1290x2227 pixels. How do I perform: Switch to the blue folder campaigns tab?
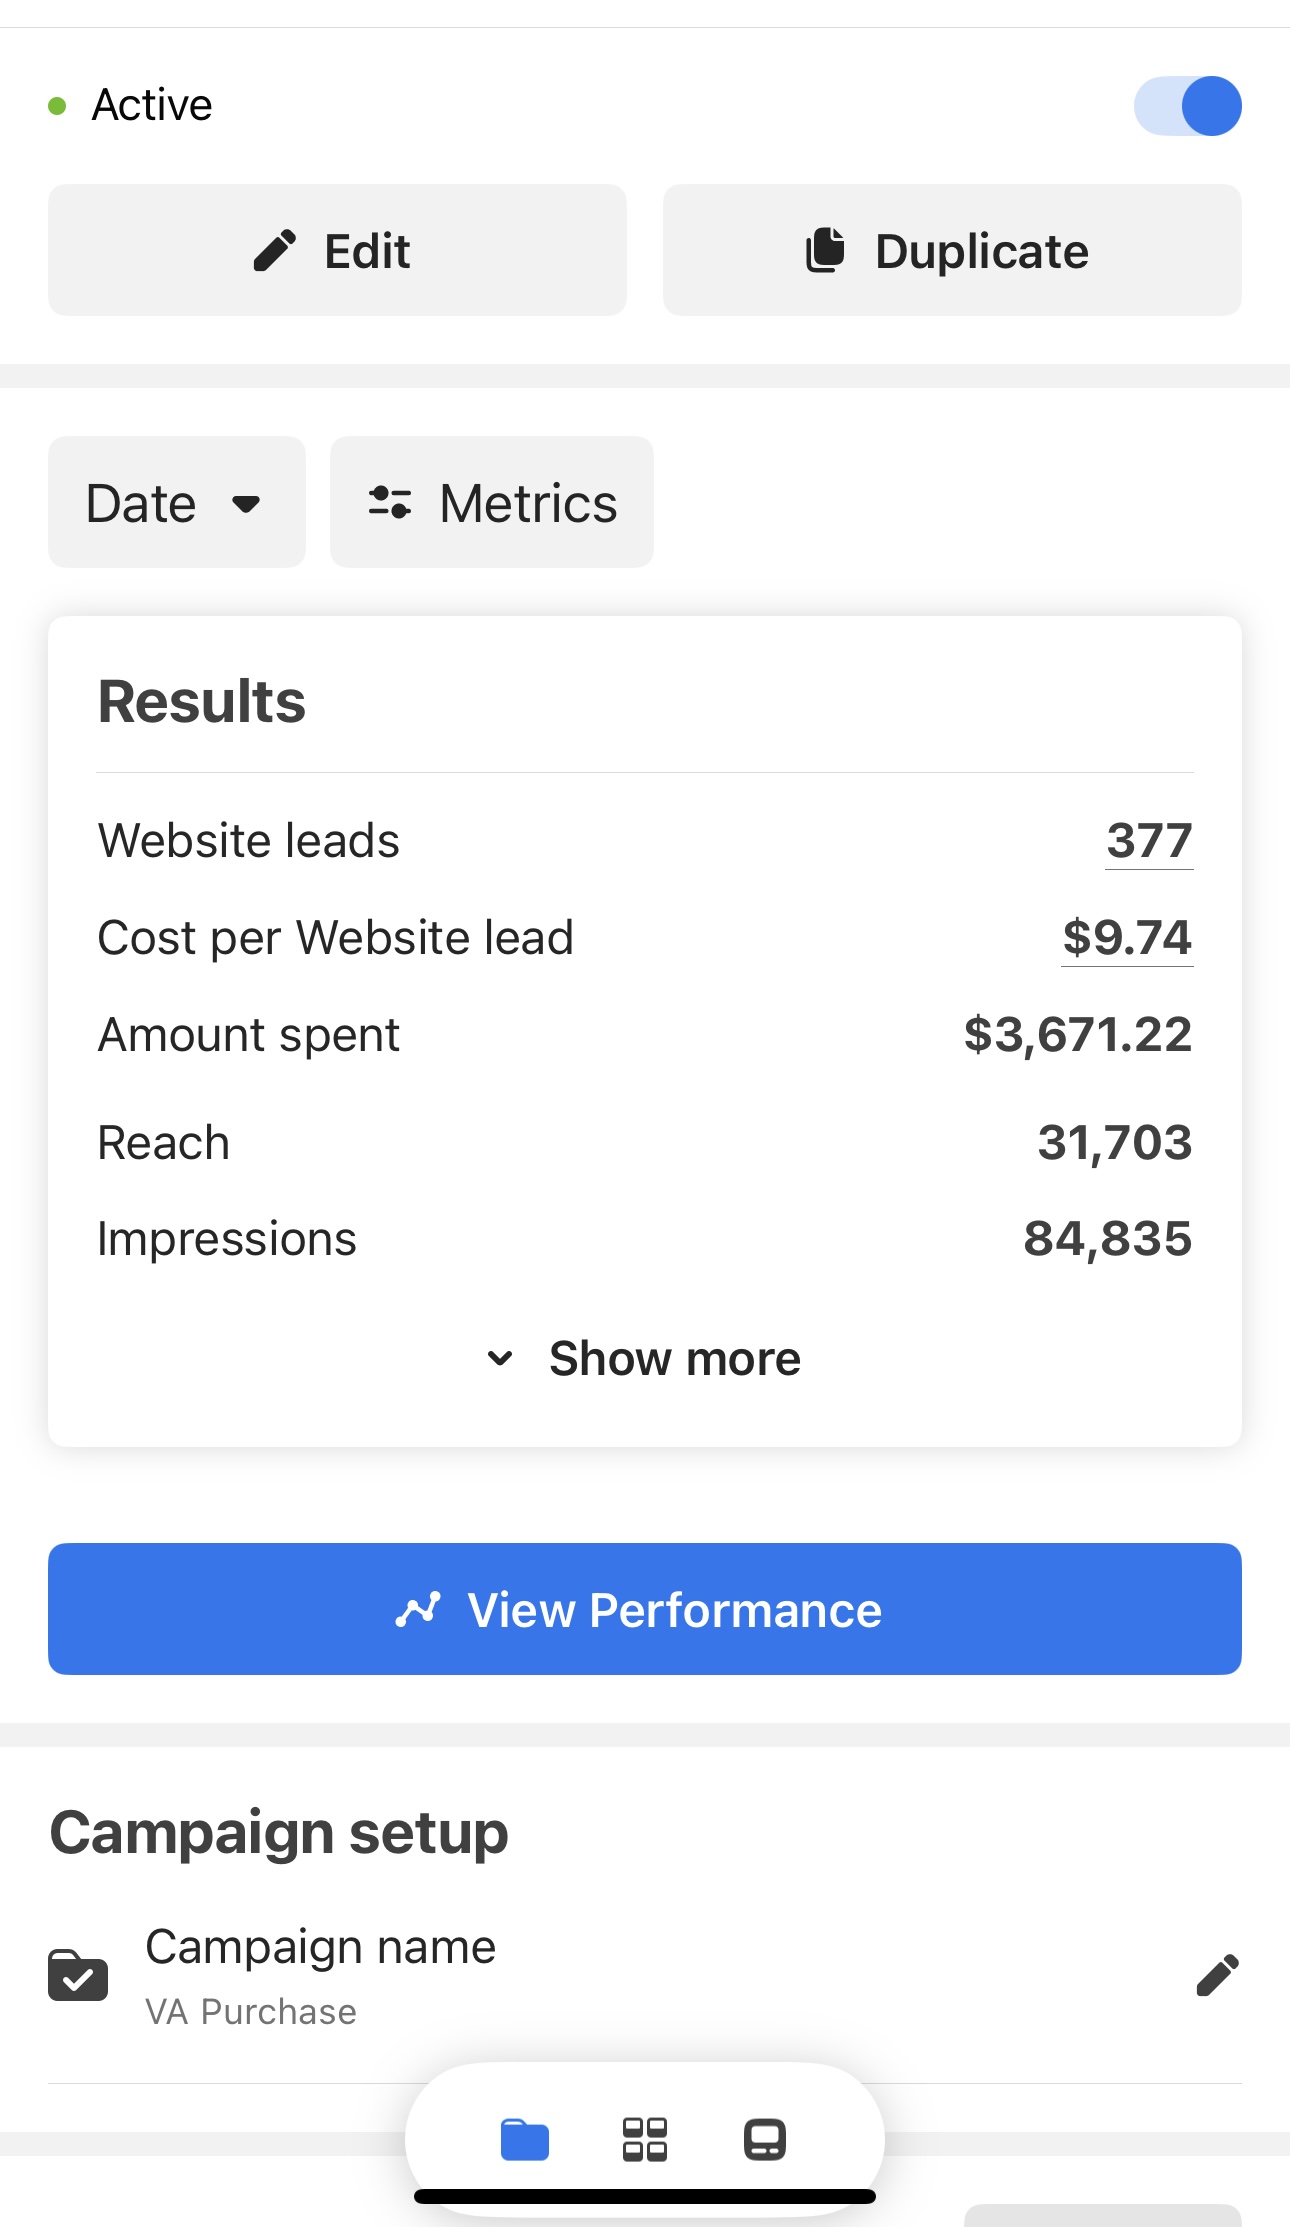click(x=525, y=2140)
